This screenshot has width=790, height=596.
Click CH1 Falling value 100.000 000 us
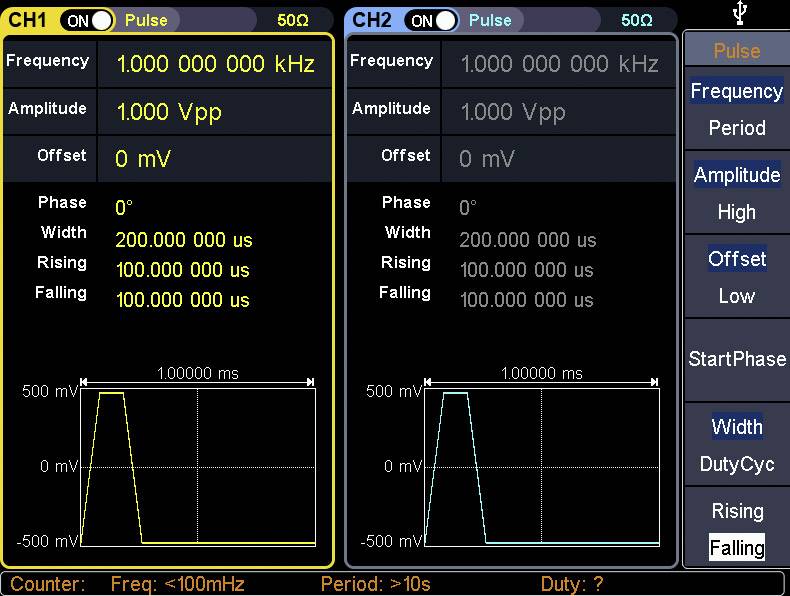click(x=182, y=300)
